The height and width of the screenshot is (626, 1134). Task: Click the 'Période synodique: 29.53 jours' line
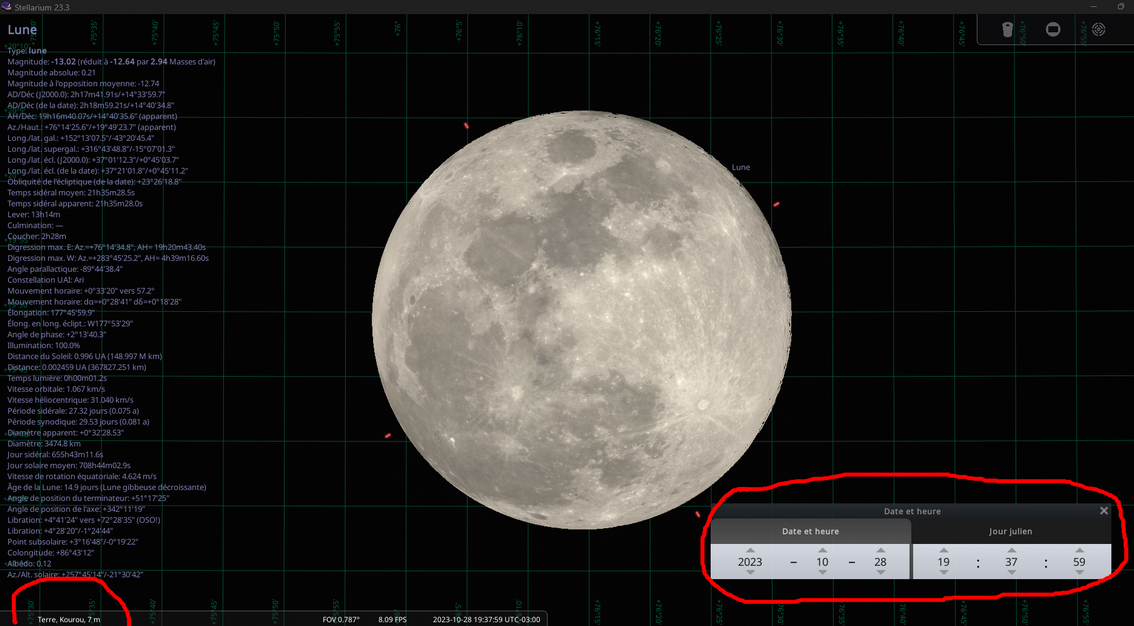(x=78, y=421)
